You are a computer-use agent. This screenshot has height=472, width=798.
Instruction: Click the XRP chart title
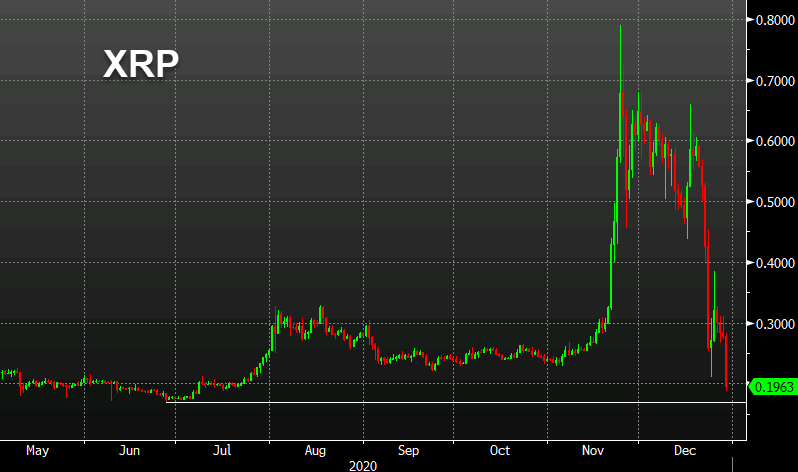pos(141,66)
